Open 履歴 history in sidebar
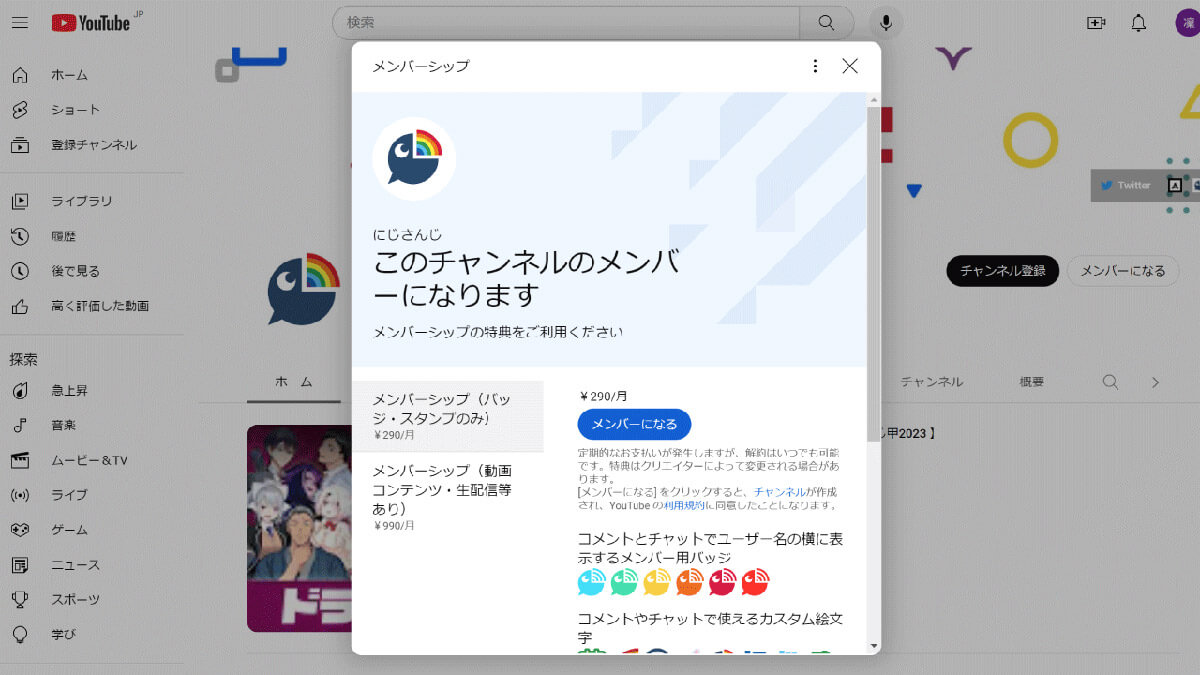 63,236
